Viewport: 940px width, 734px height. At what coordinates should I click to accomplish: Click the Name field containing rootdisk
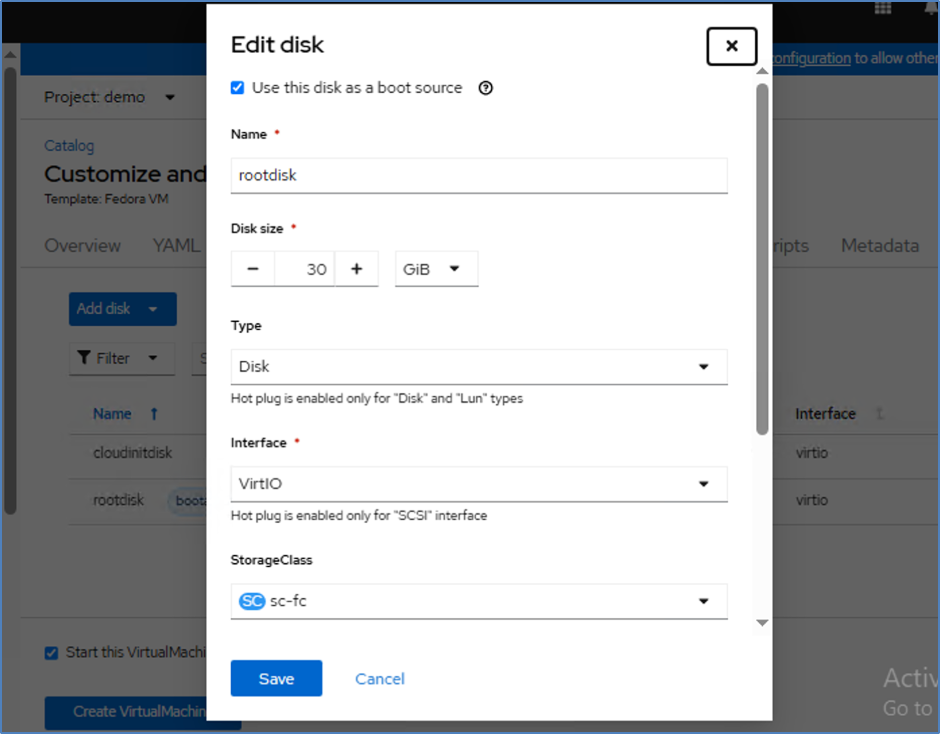479,175
